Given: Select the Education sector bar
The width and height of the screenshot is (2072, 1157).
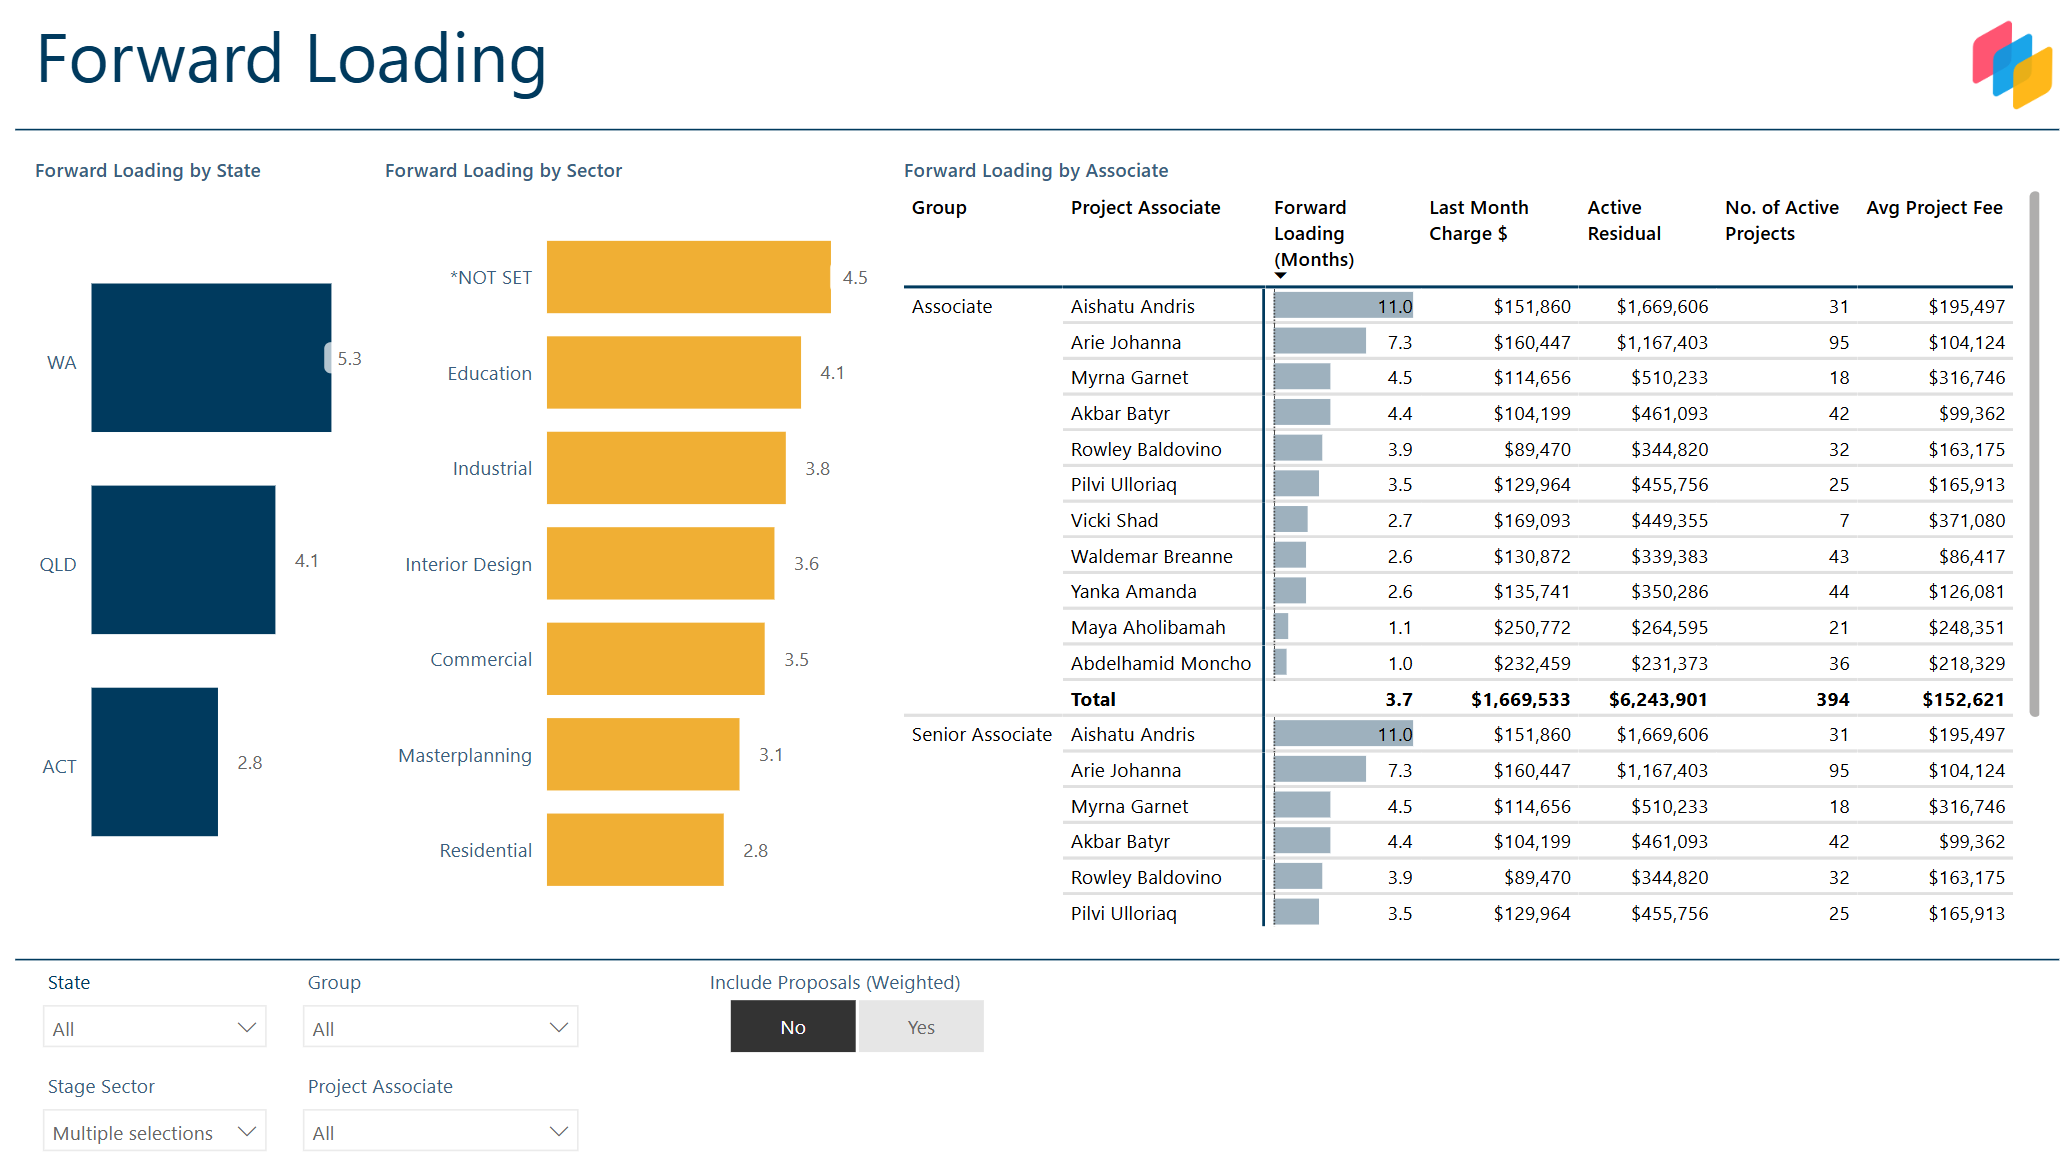Looking at the screenshot, I should (673, 372).
